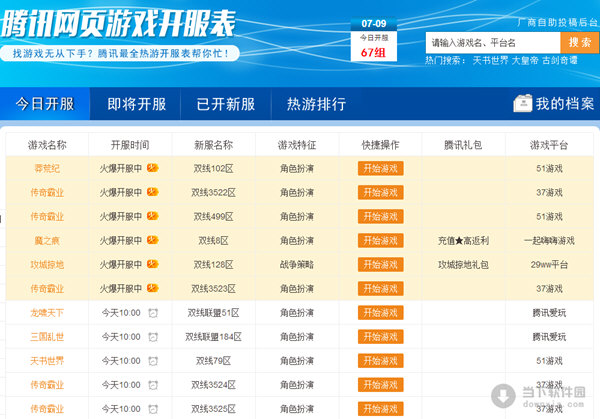Click 开始游戏 in 双线3522区 row

click(380, 192)
